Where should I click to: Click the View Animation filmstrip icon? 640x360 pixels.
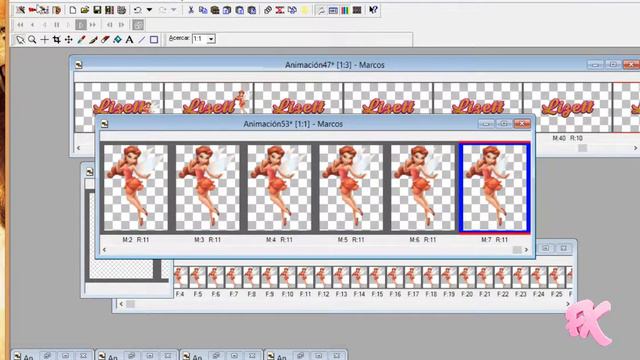click(x=357, y=10)
